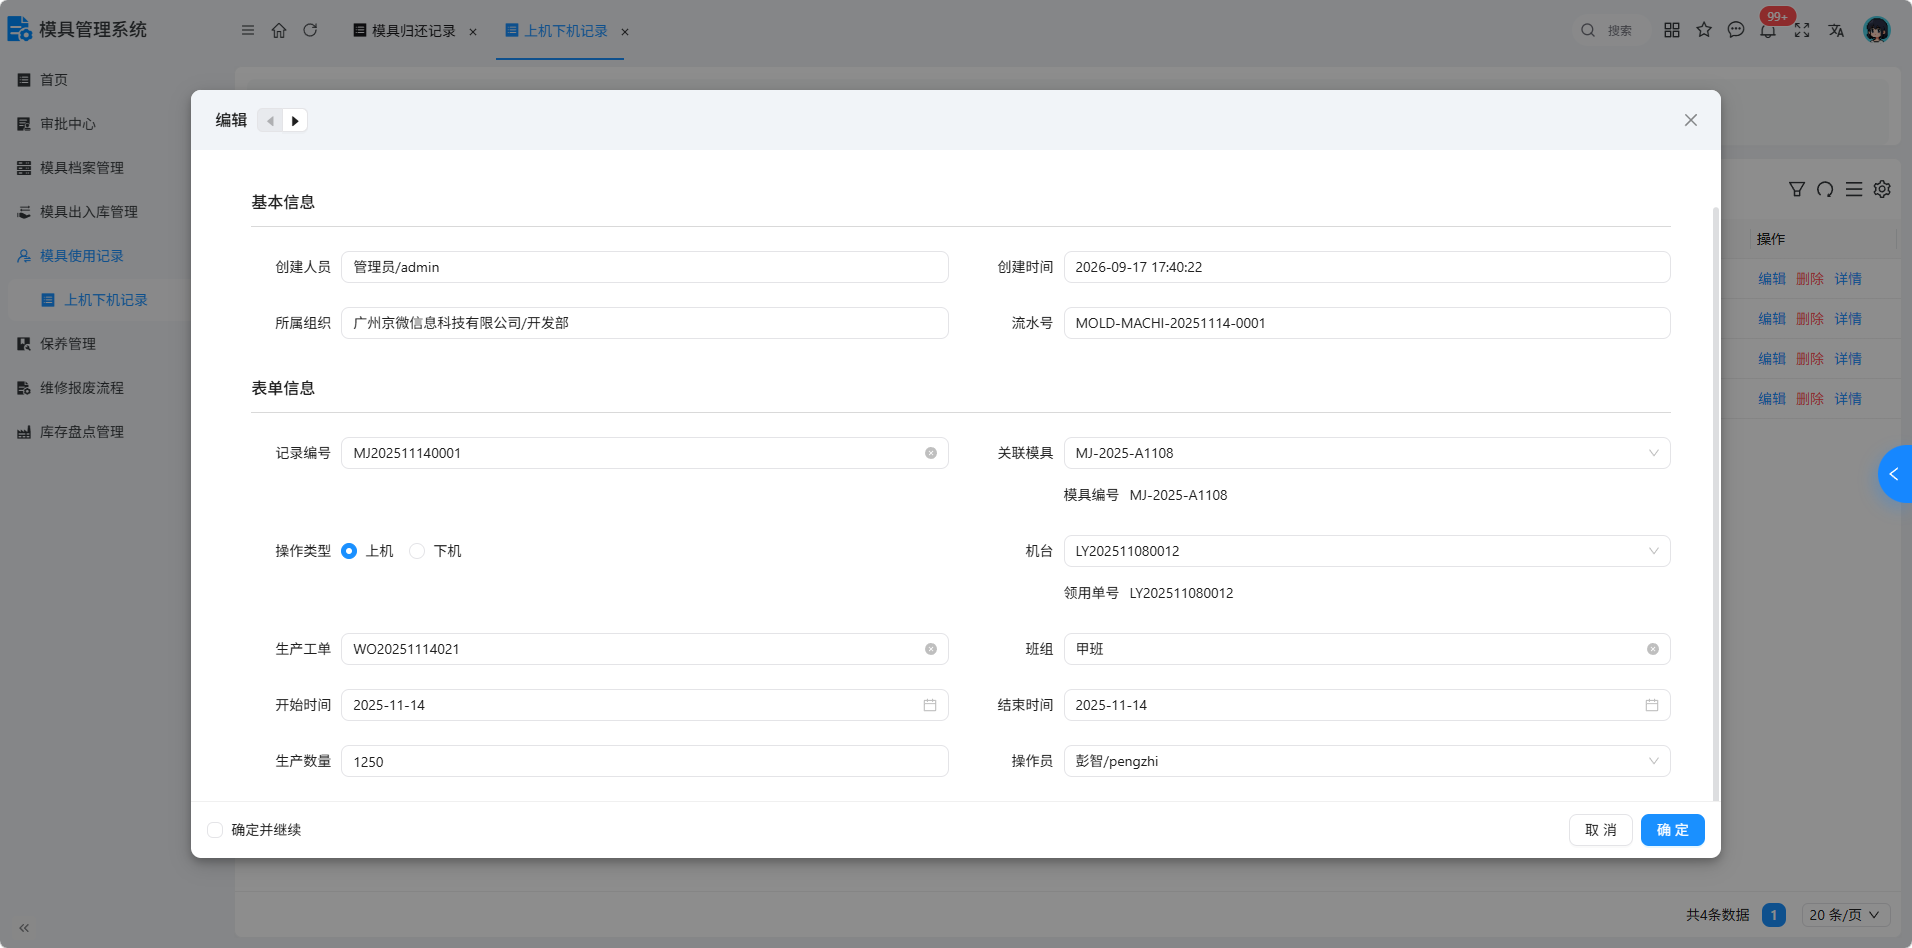Switch to 模具归还记录 tab
Viewport: 1912px width, 948px height.
click(x=405, y=31)
